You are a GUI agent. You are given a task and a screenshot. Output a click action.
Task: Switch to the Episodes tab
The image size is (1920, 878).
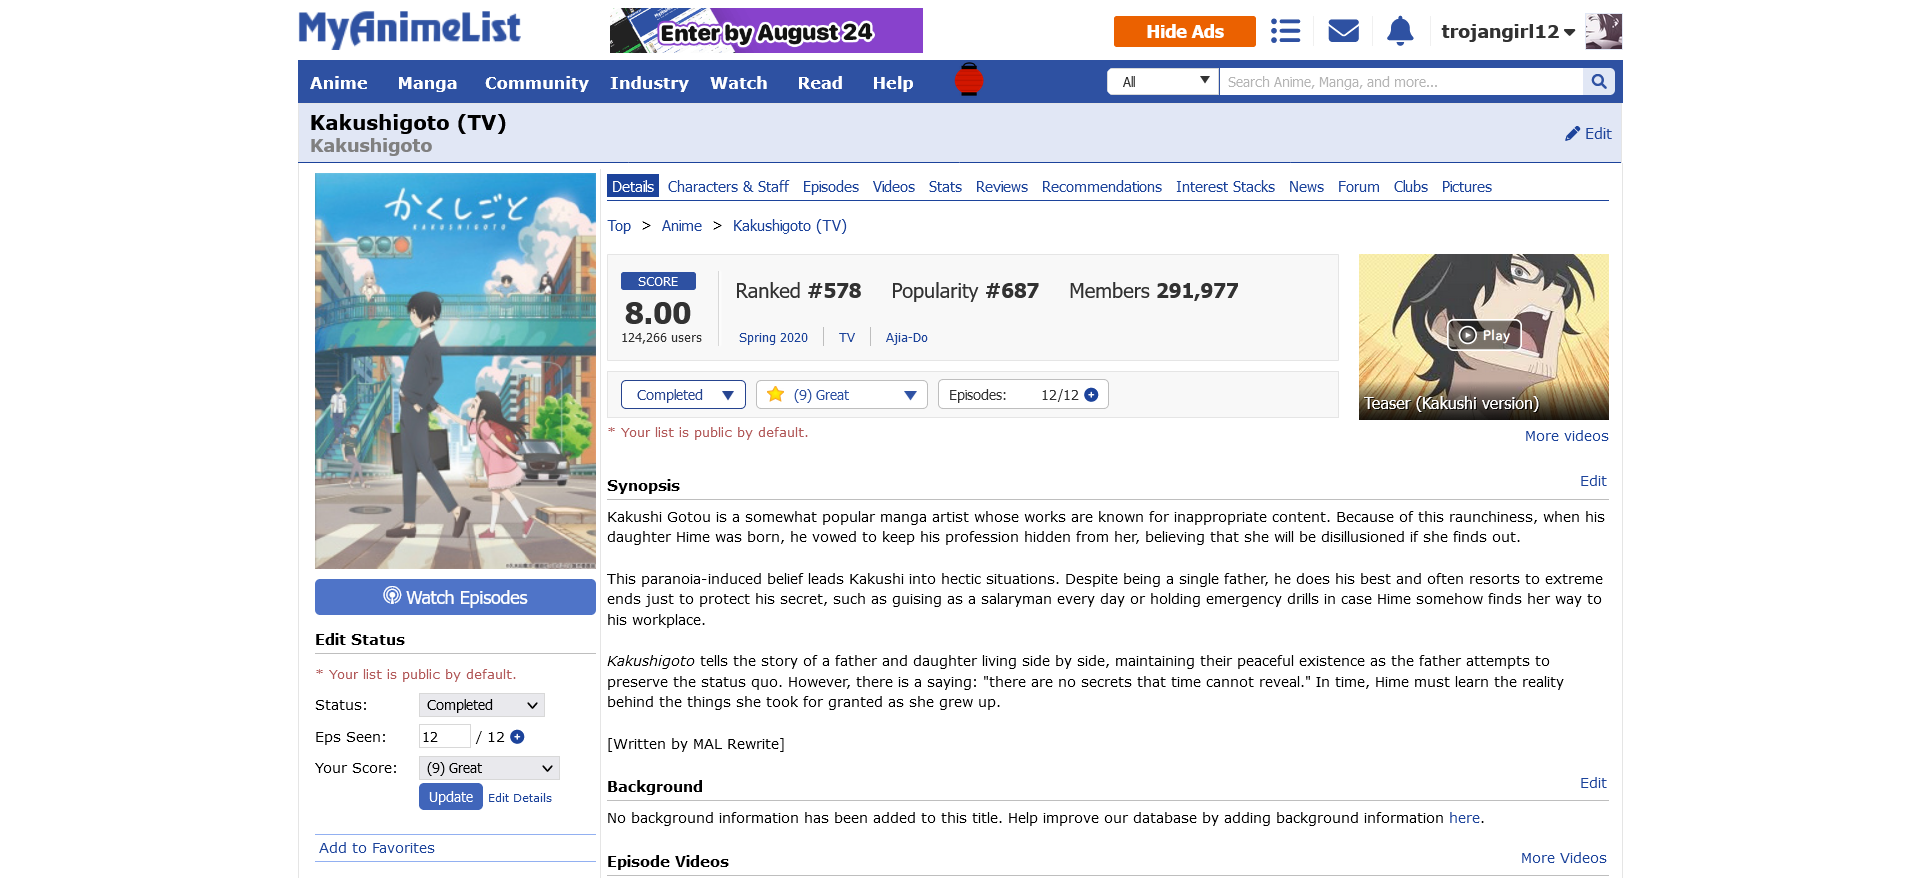(x=831, y=187)
